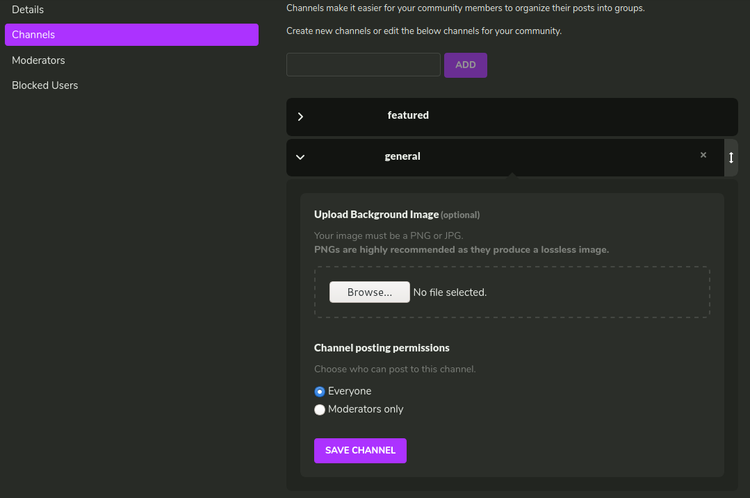Screen dimensions: 750x498
Task: Open Blocked Users section
Action: (45, 85)
